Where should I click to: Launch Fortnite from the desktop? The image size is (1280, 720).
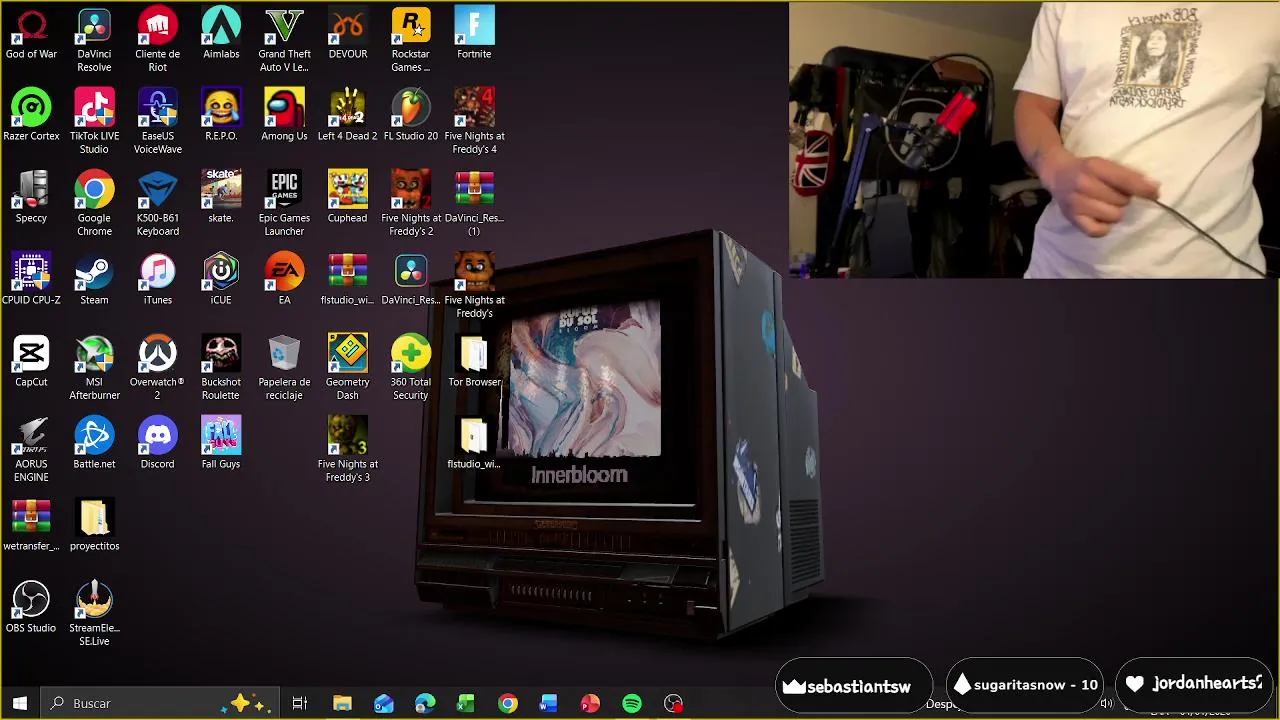[474, 34]
